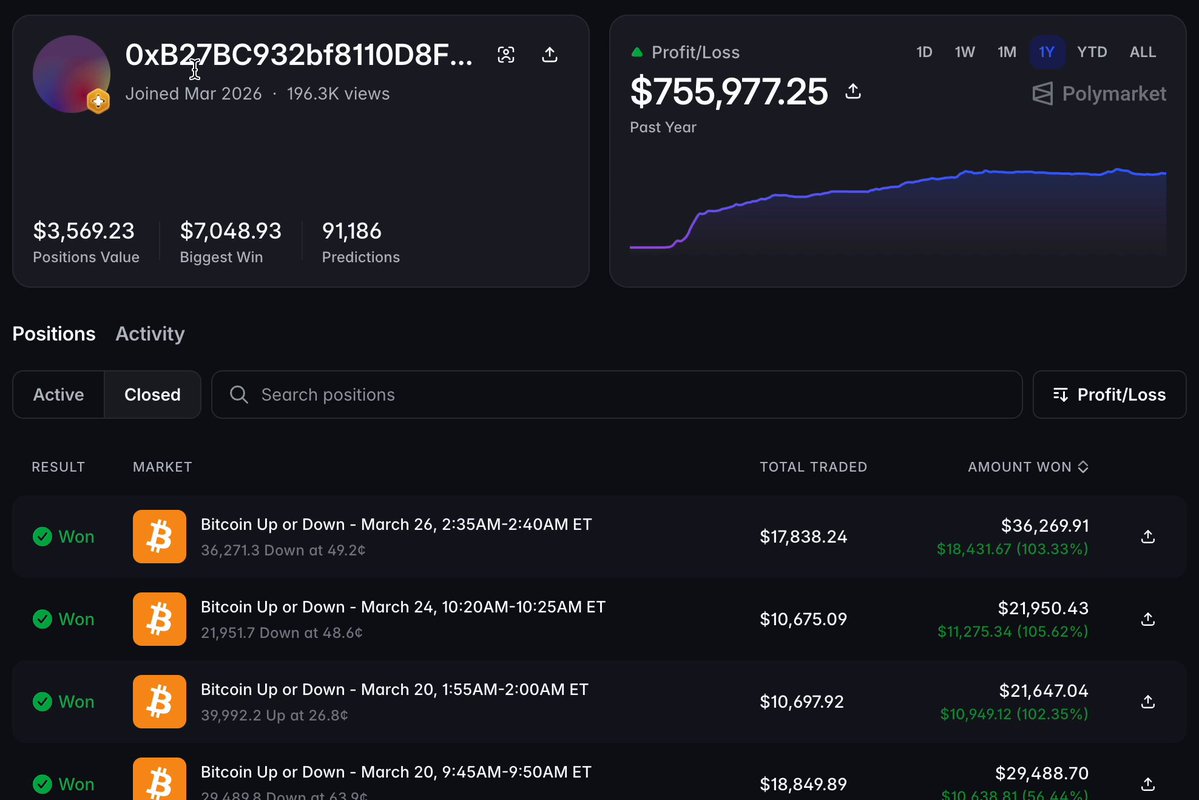Click the green Won checkmark on March 26 row
The image size is (1199, 800).
tap(42, 537)
